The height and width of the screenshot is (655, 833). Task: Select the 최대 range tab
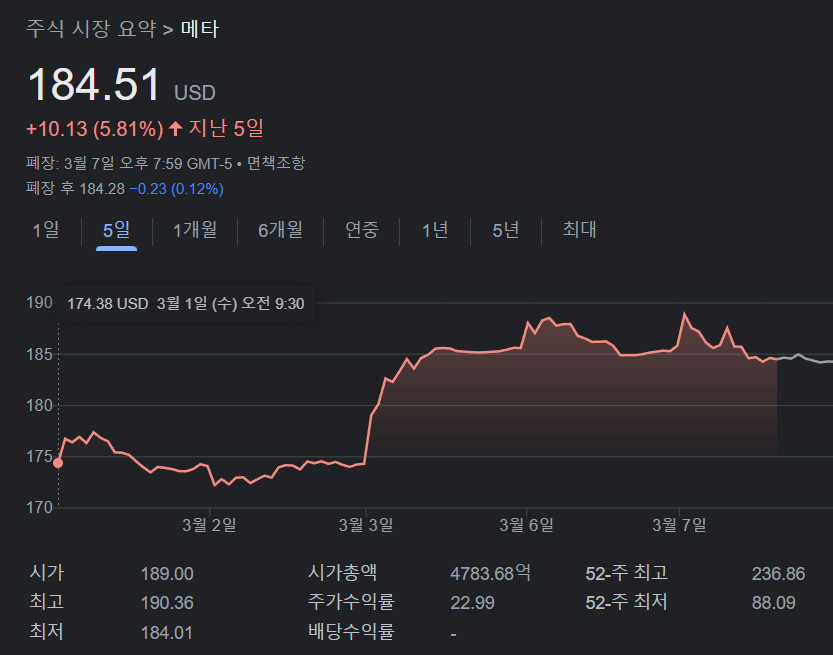pos(579,230)
